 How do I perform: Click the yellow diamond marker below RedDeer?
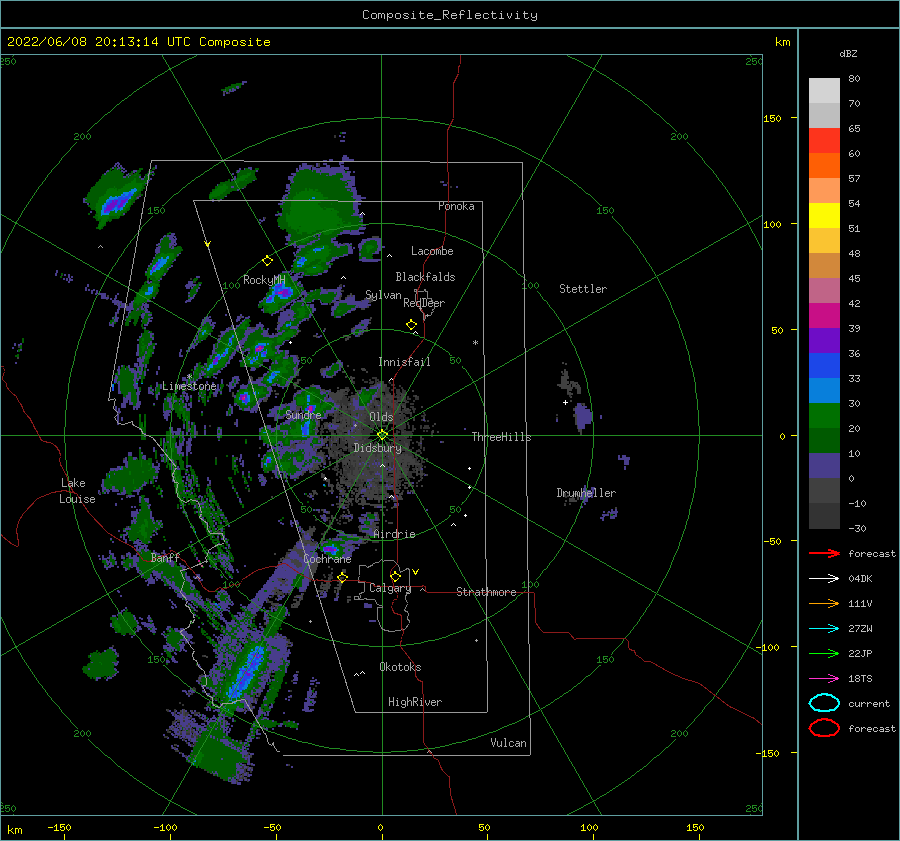pyautogui.click(x=411, y=325)
